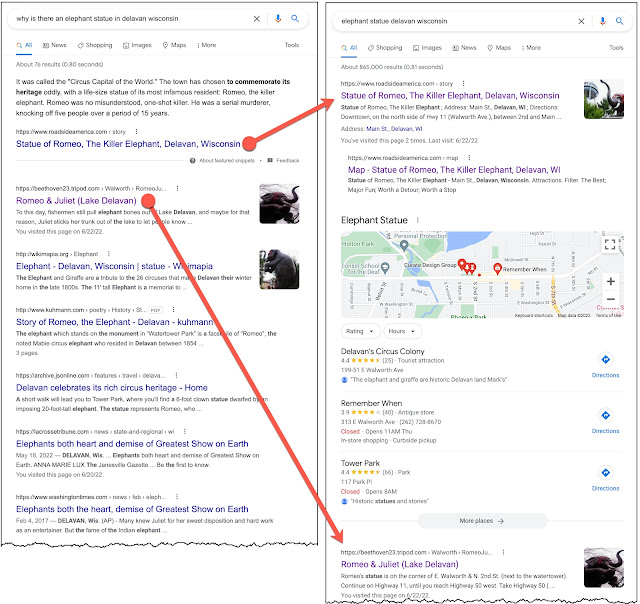
Task: Open three-dot menu beside archive.jsonline.com result
Action: [176, 375]
